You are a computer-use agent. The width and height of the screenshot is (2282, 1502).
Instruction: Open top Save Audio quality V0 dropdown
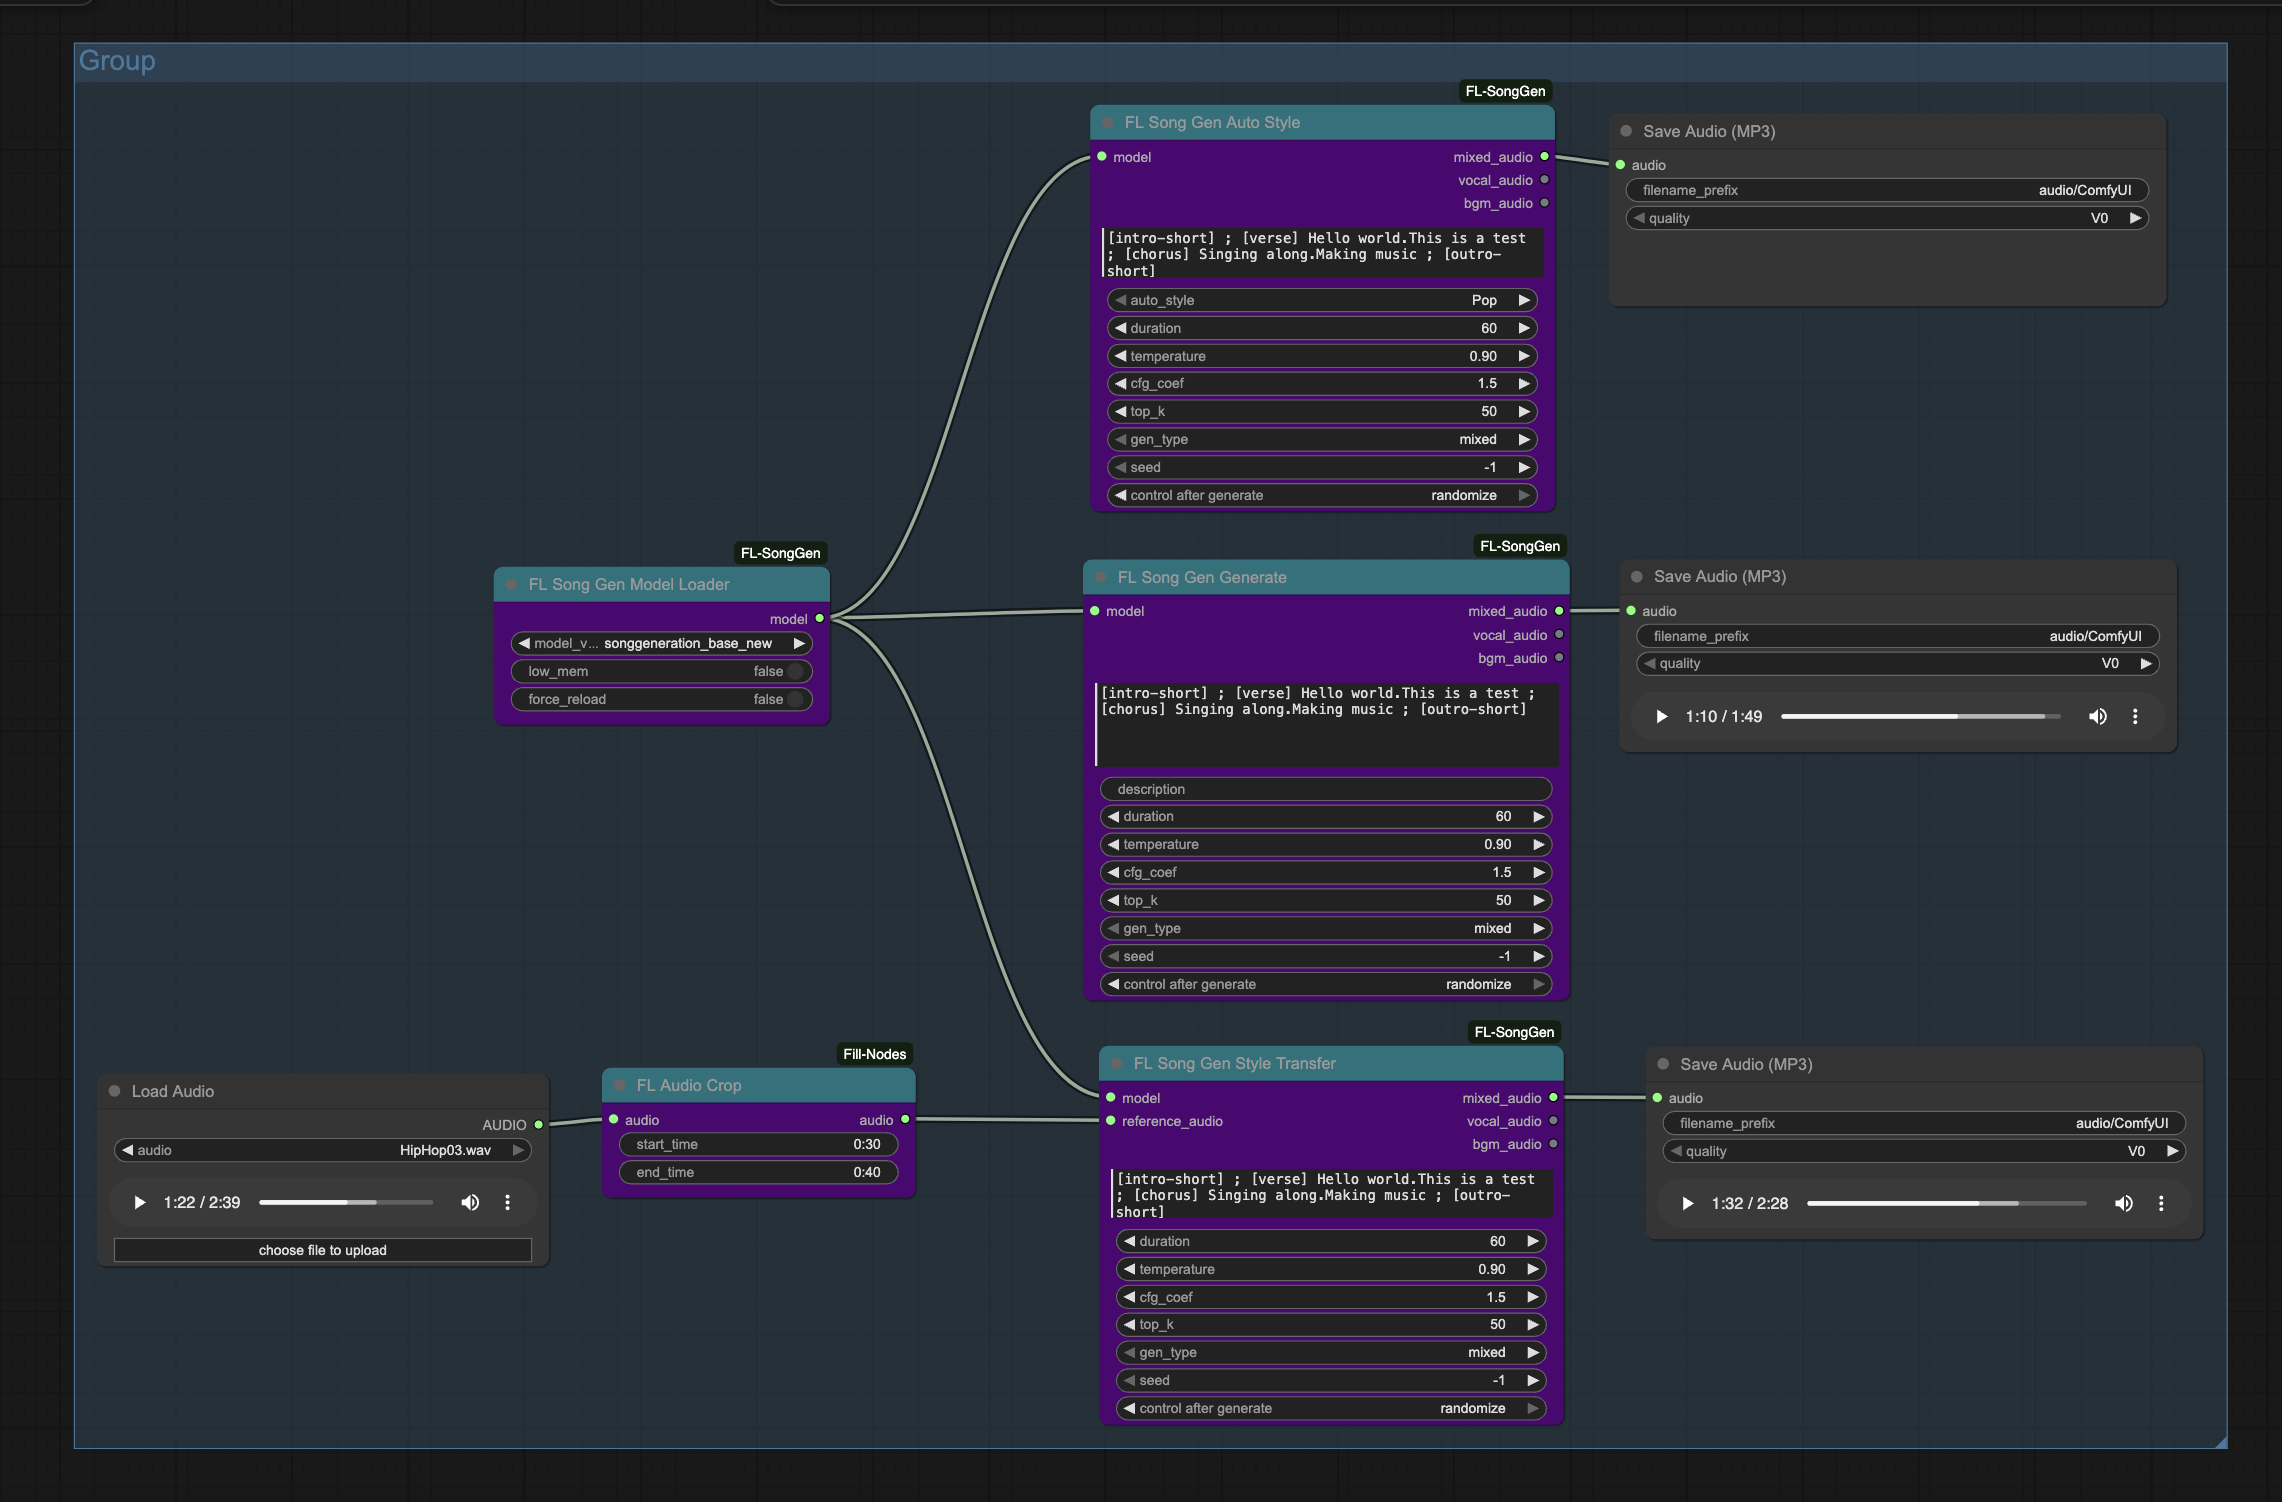[1887, 218]
